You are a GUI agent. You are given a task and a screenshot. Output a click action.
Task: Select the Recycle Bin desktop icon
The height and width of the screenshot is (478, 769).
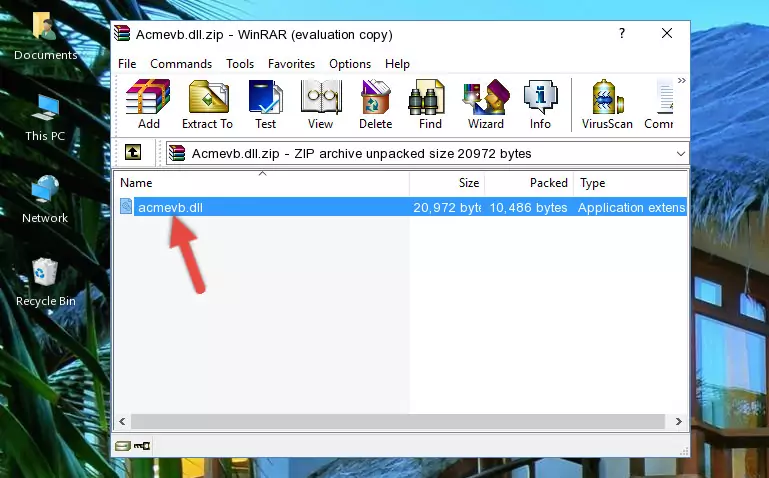(46, 282)
